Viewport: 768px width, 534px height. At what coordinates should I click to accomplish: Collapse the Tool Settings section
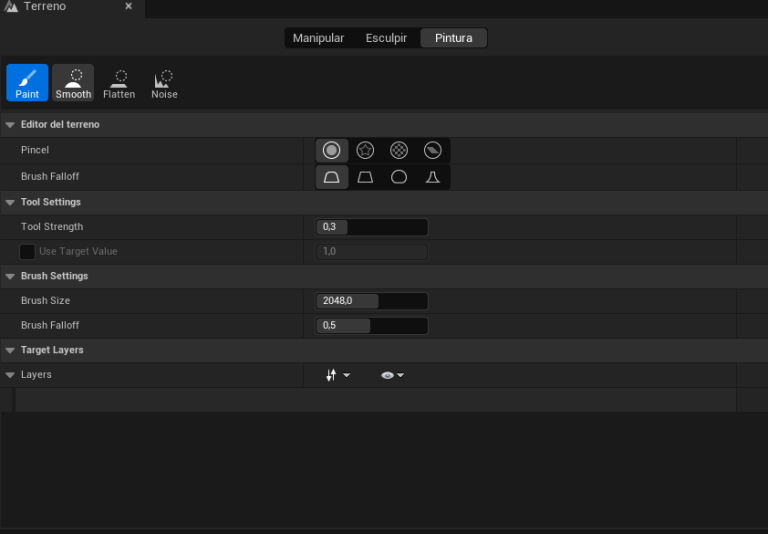(x=10, y=202)
